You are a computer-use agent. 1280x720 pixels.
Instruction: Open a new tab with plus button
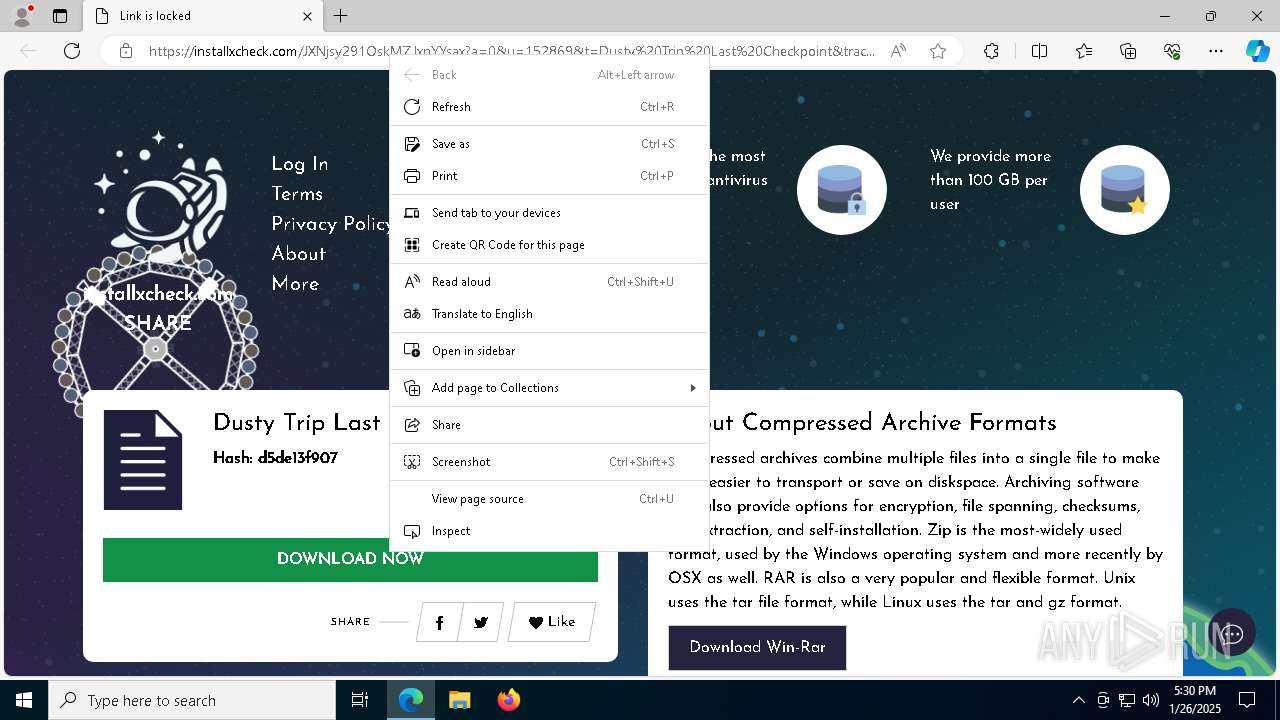click(341, 16)
